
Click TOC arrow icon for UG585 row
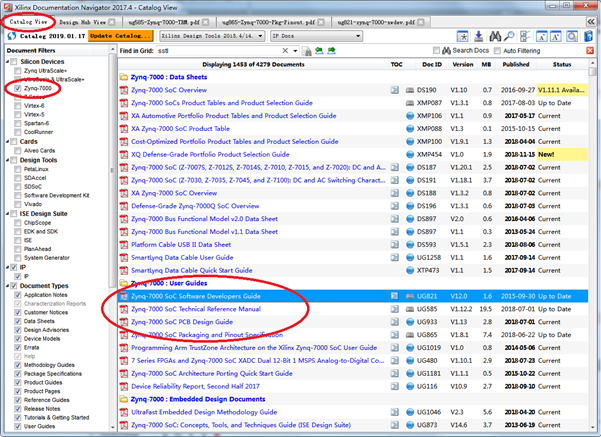coord(396,310)
